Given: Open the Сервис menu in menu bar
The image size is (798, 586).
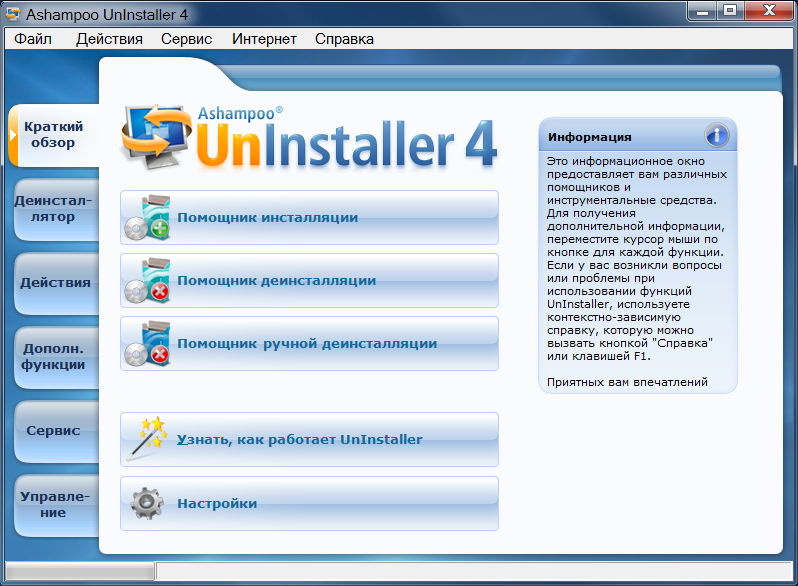Looking at the screenshot, I should click(x=186, y=39).
